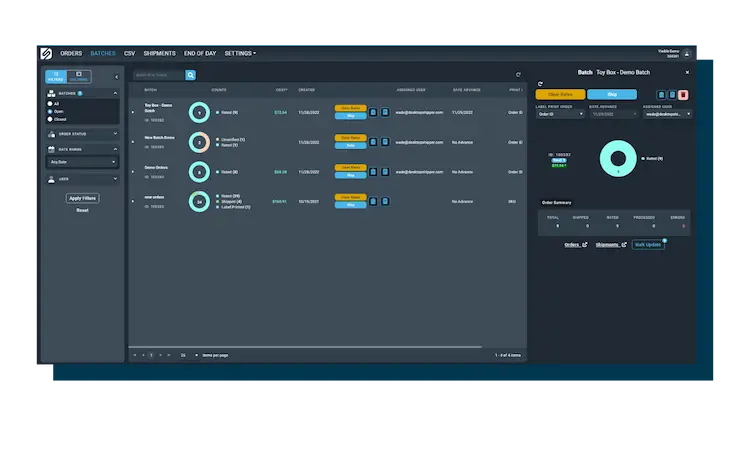The height and width of the screenshot is (450, 750).
Task: Open the Shipments link in detail panel
Action: [x=611, y=245]
